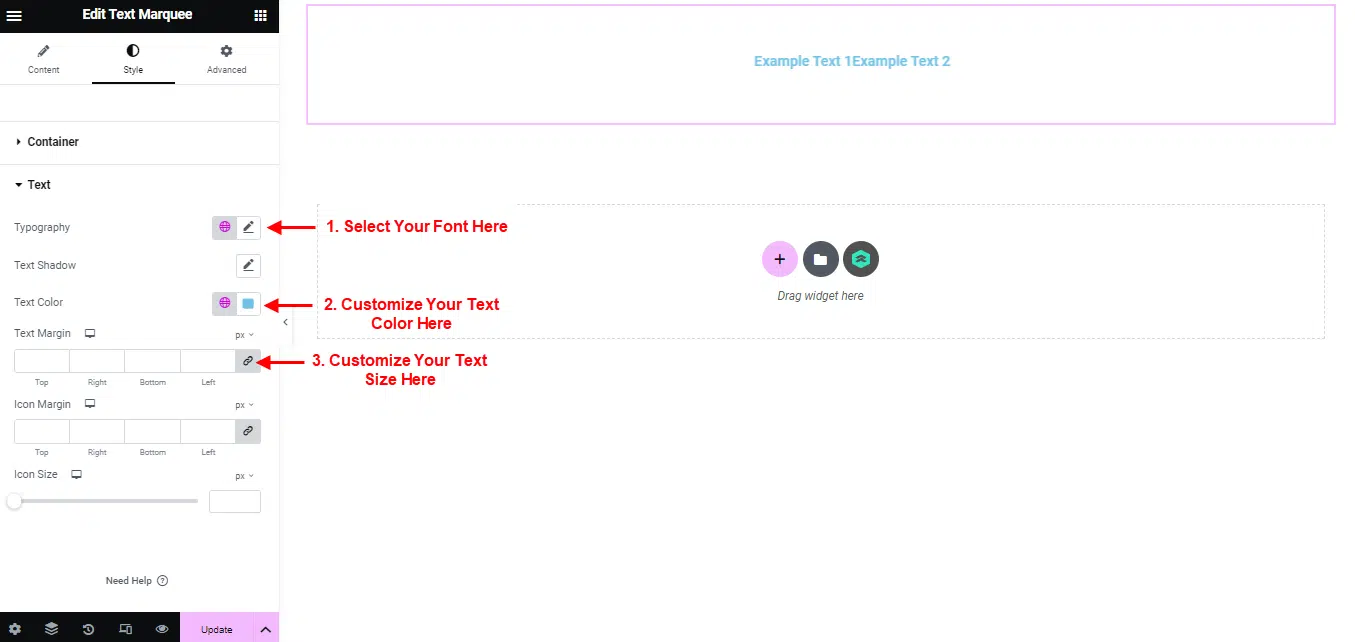
Task: Open the Icon Margin px unit dropdown
Action: click(x=245, y=405)
